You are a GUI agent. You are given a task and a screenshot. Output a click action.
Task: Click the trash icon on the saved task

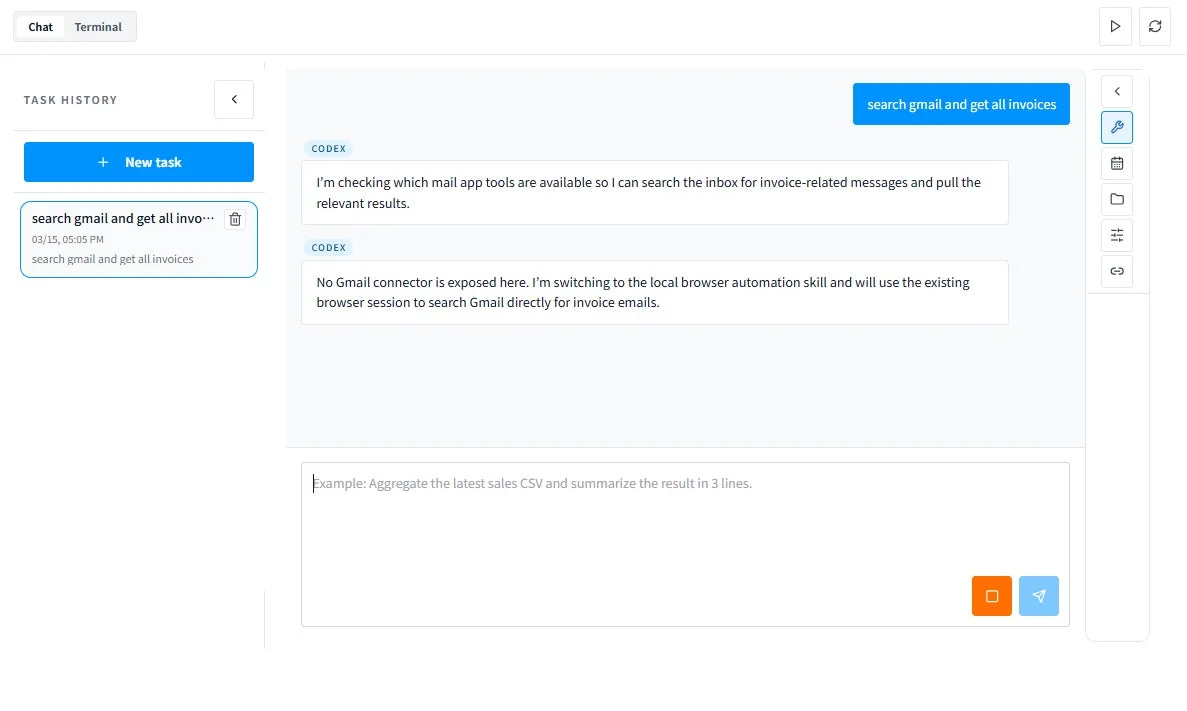pos(235,218)
